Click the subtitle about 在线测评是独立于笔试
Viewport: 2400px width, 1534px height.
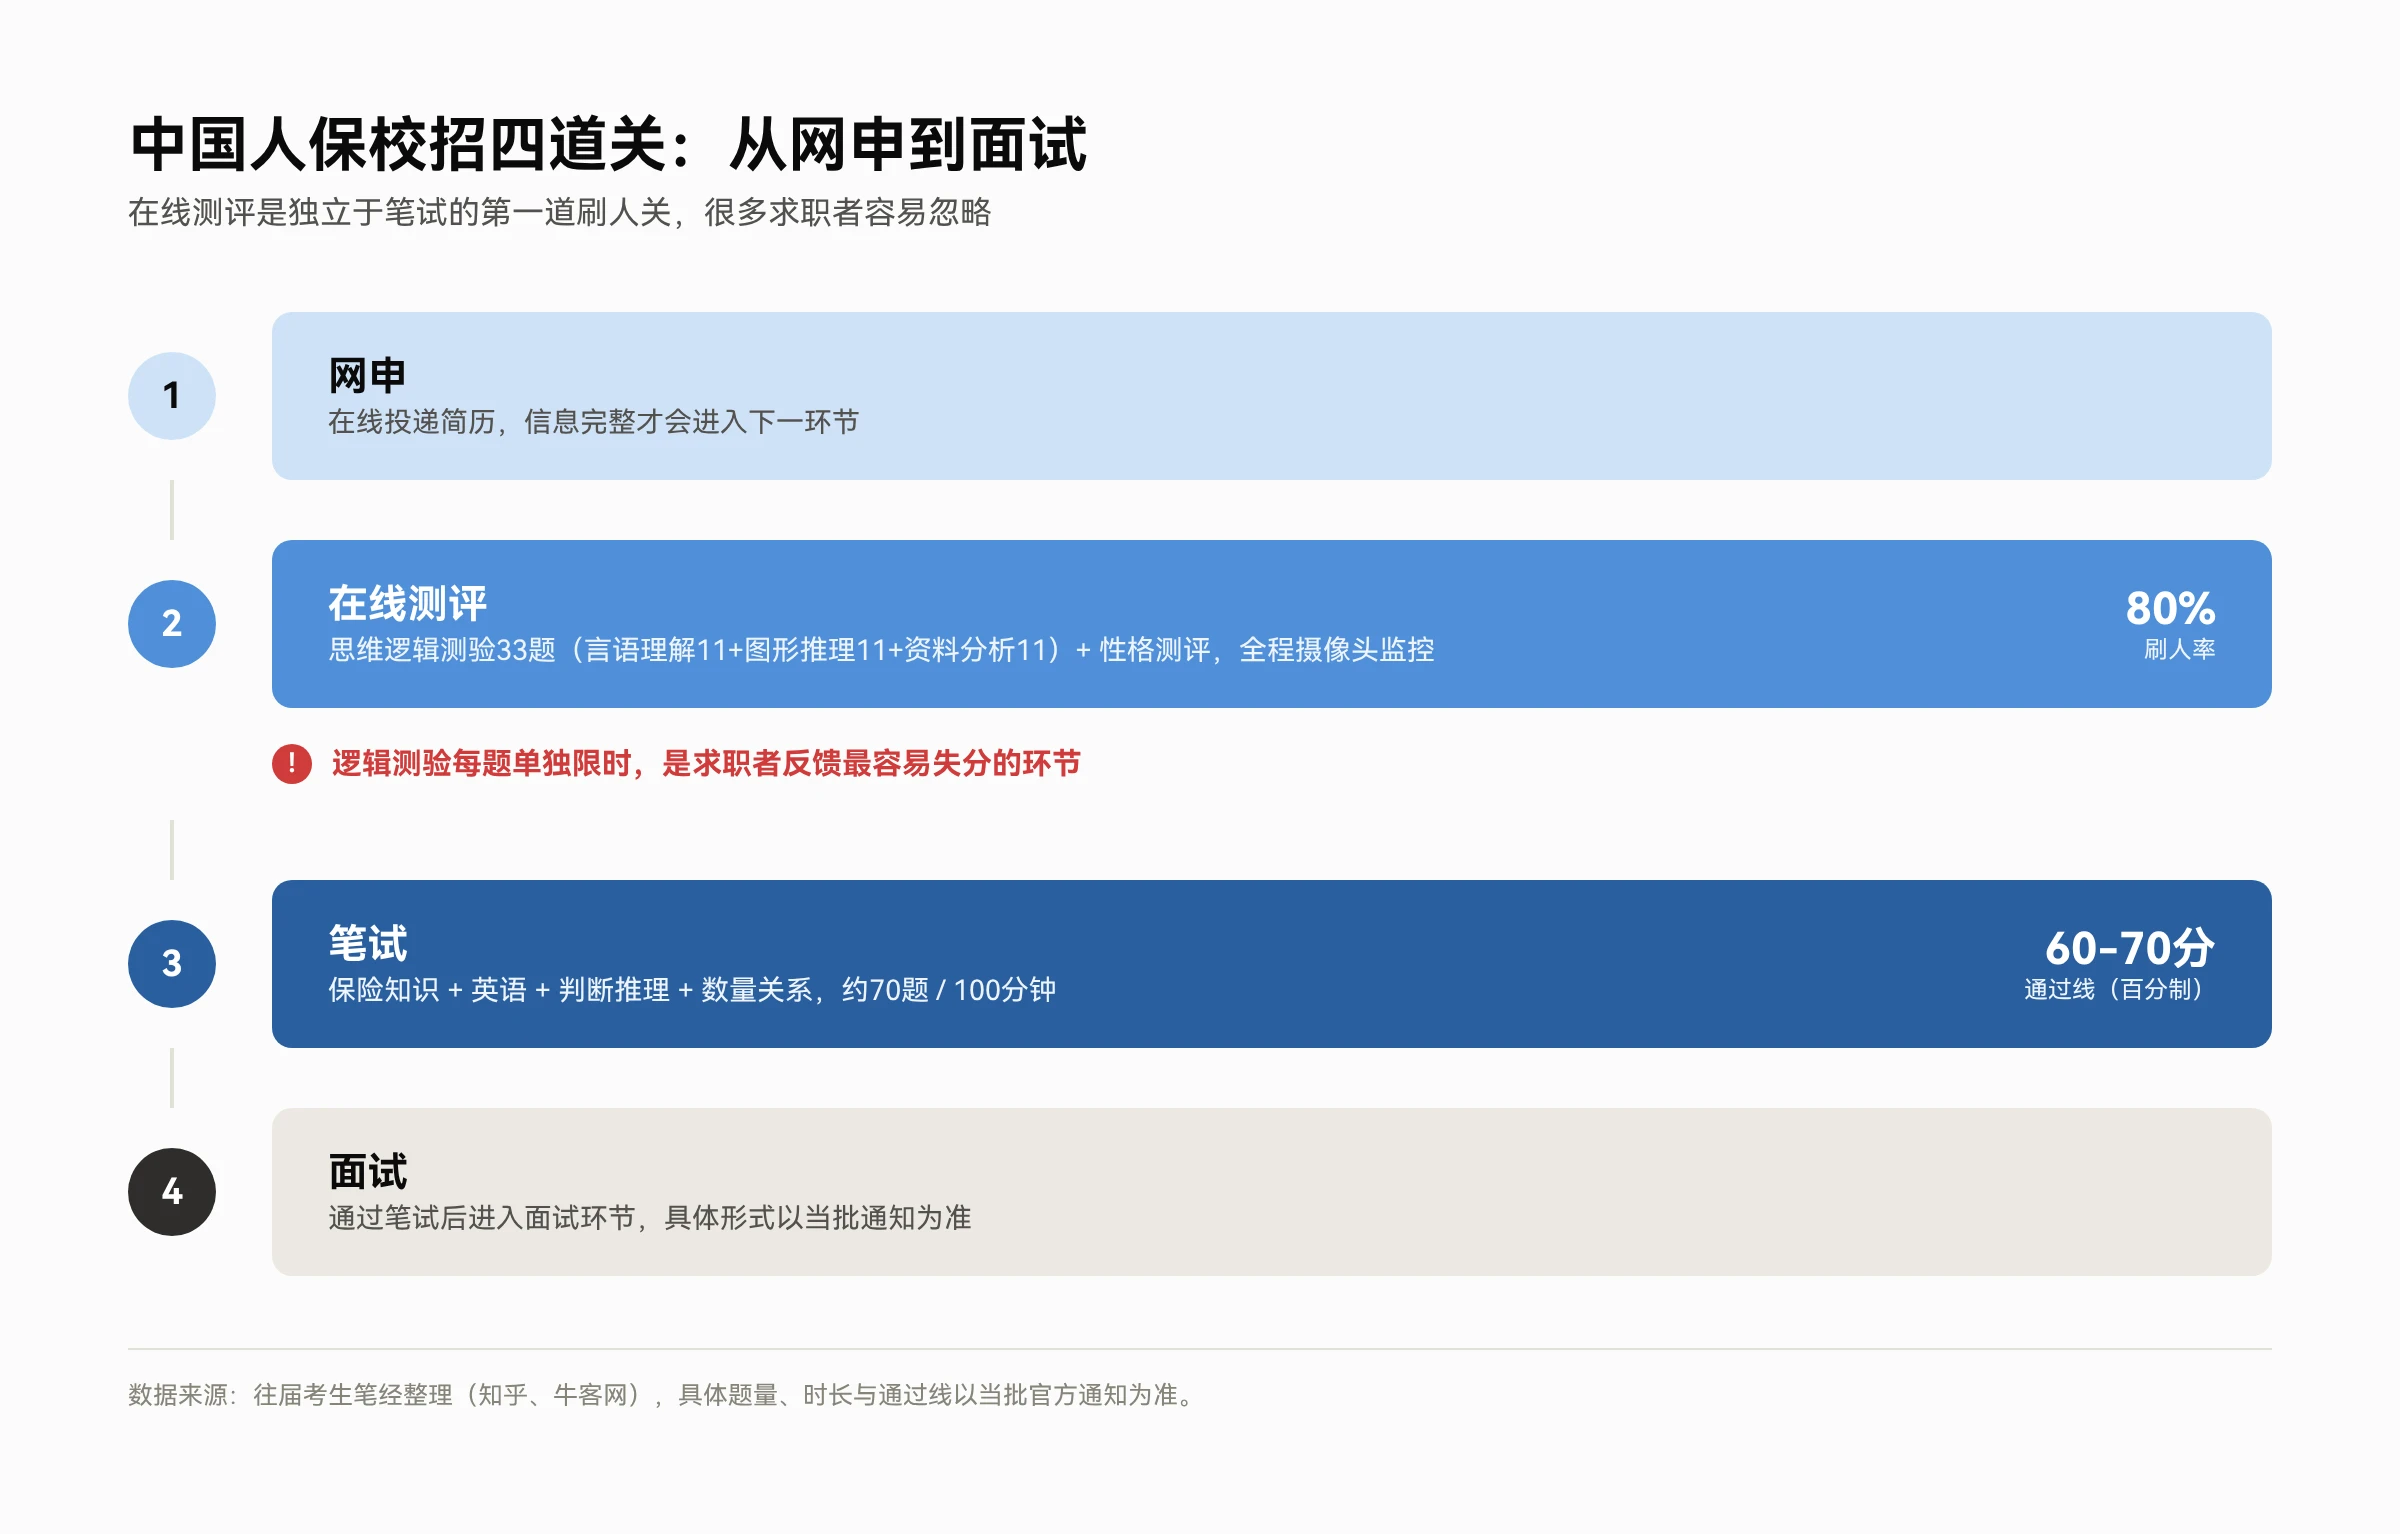(x=560, y=212)
